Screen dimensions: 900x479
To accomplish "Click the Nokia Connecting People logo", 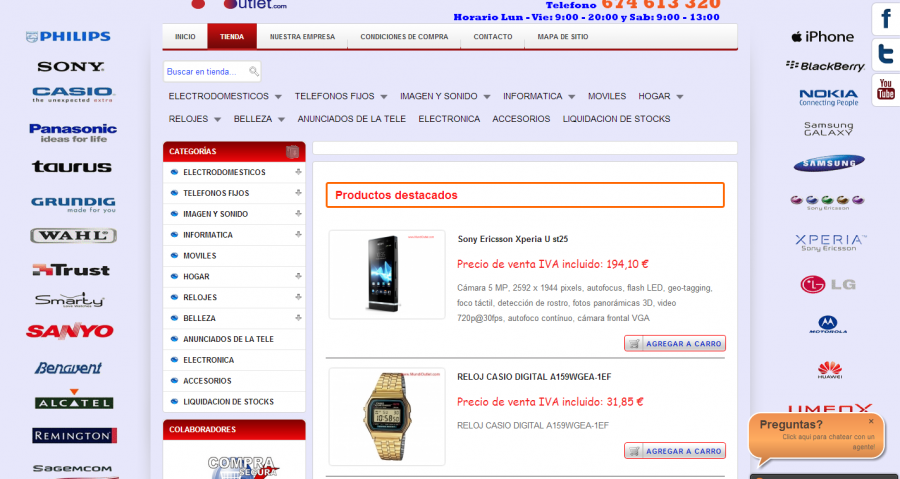I will point(828,98).
